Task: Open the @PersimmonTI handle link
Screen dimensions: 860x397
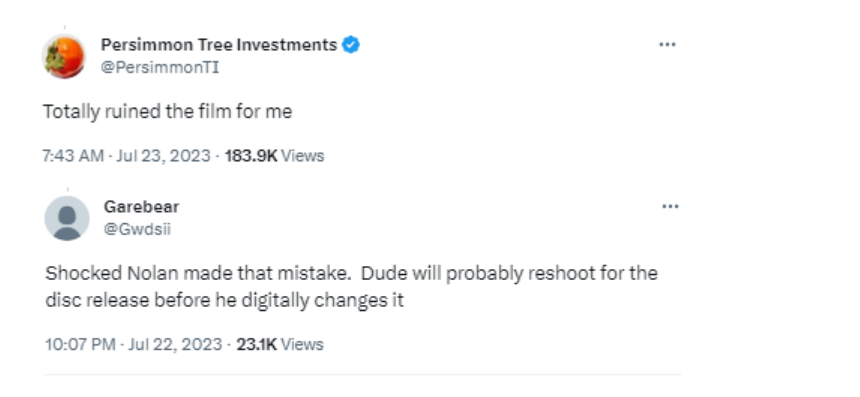Action: 160,68
